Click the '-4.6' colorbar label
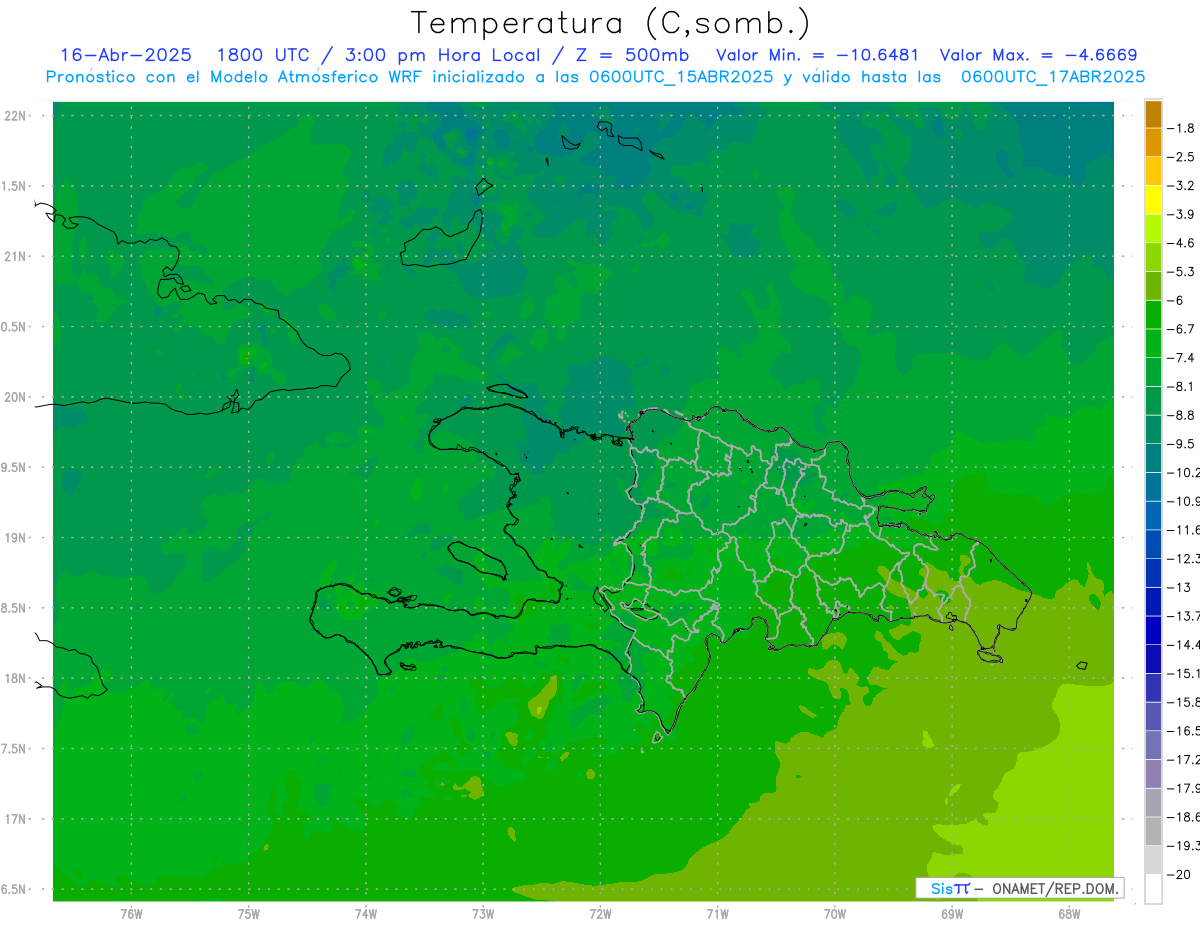 1183,243
